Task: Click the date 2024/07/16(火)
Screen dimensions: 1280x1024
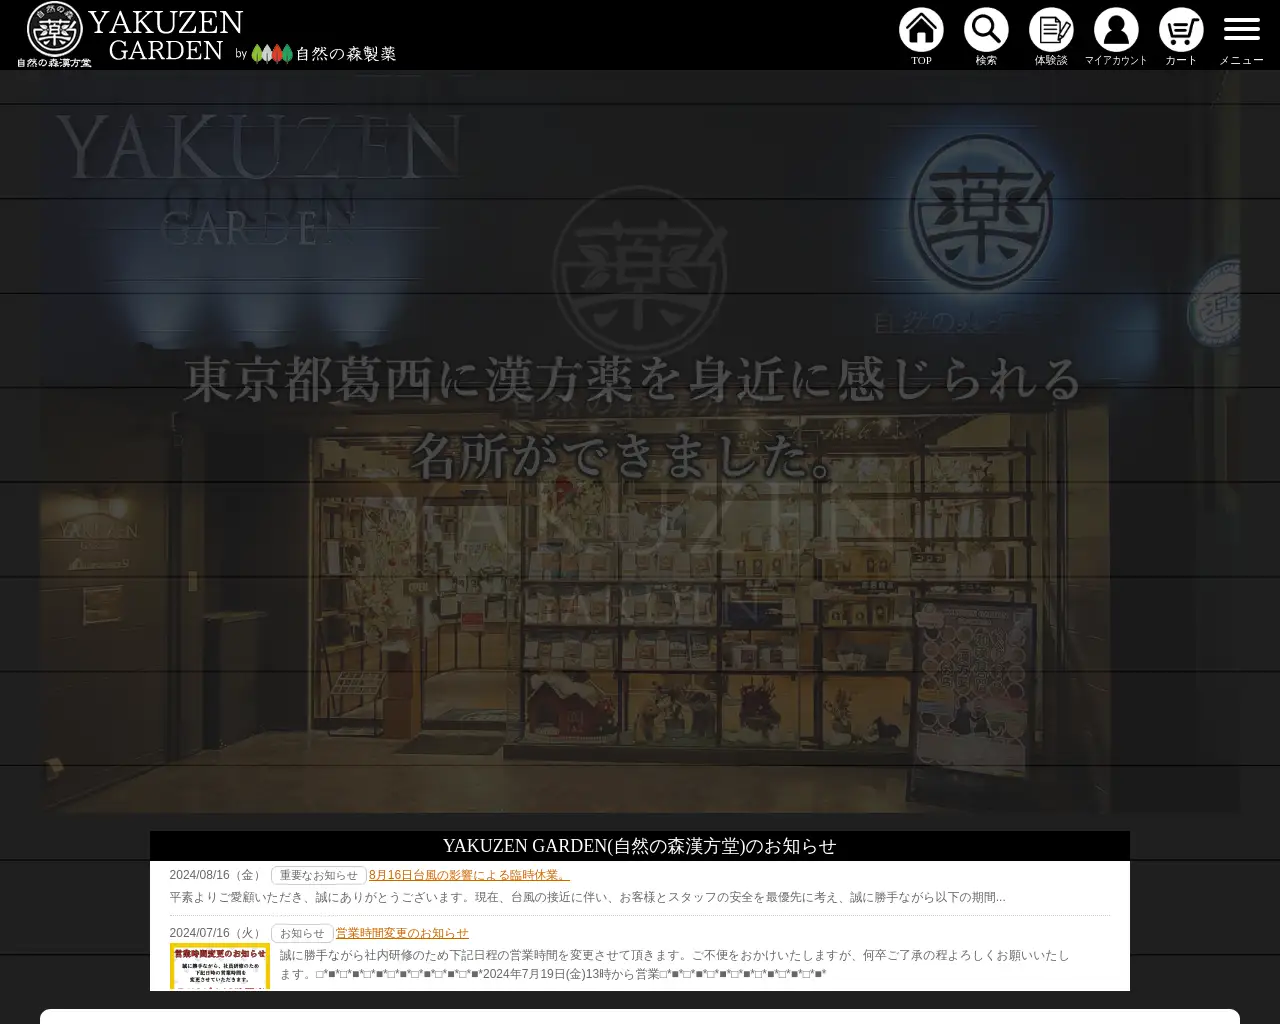Action: click(x=217, y=933)
